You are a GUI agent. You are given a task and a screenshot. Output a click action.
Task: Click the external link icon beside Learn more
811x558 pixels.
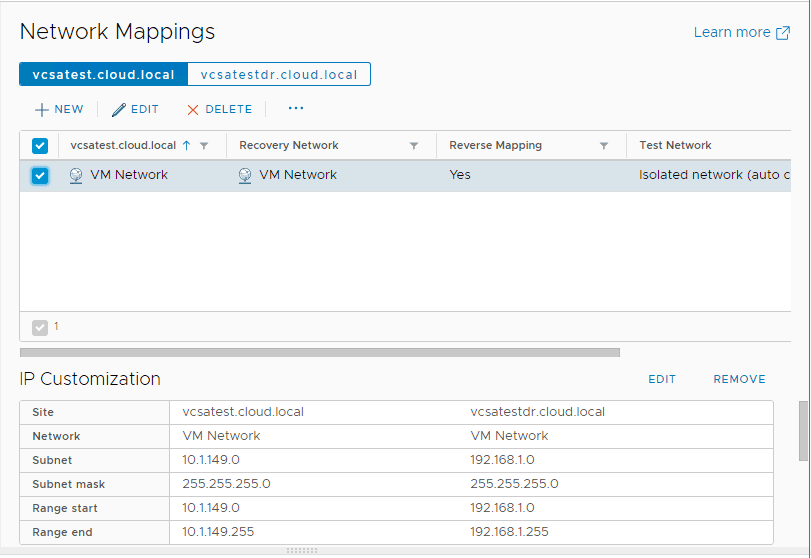(x=782, y=32)
